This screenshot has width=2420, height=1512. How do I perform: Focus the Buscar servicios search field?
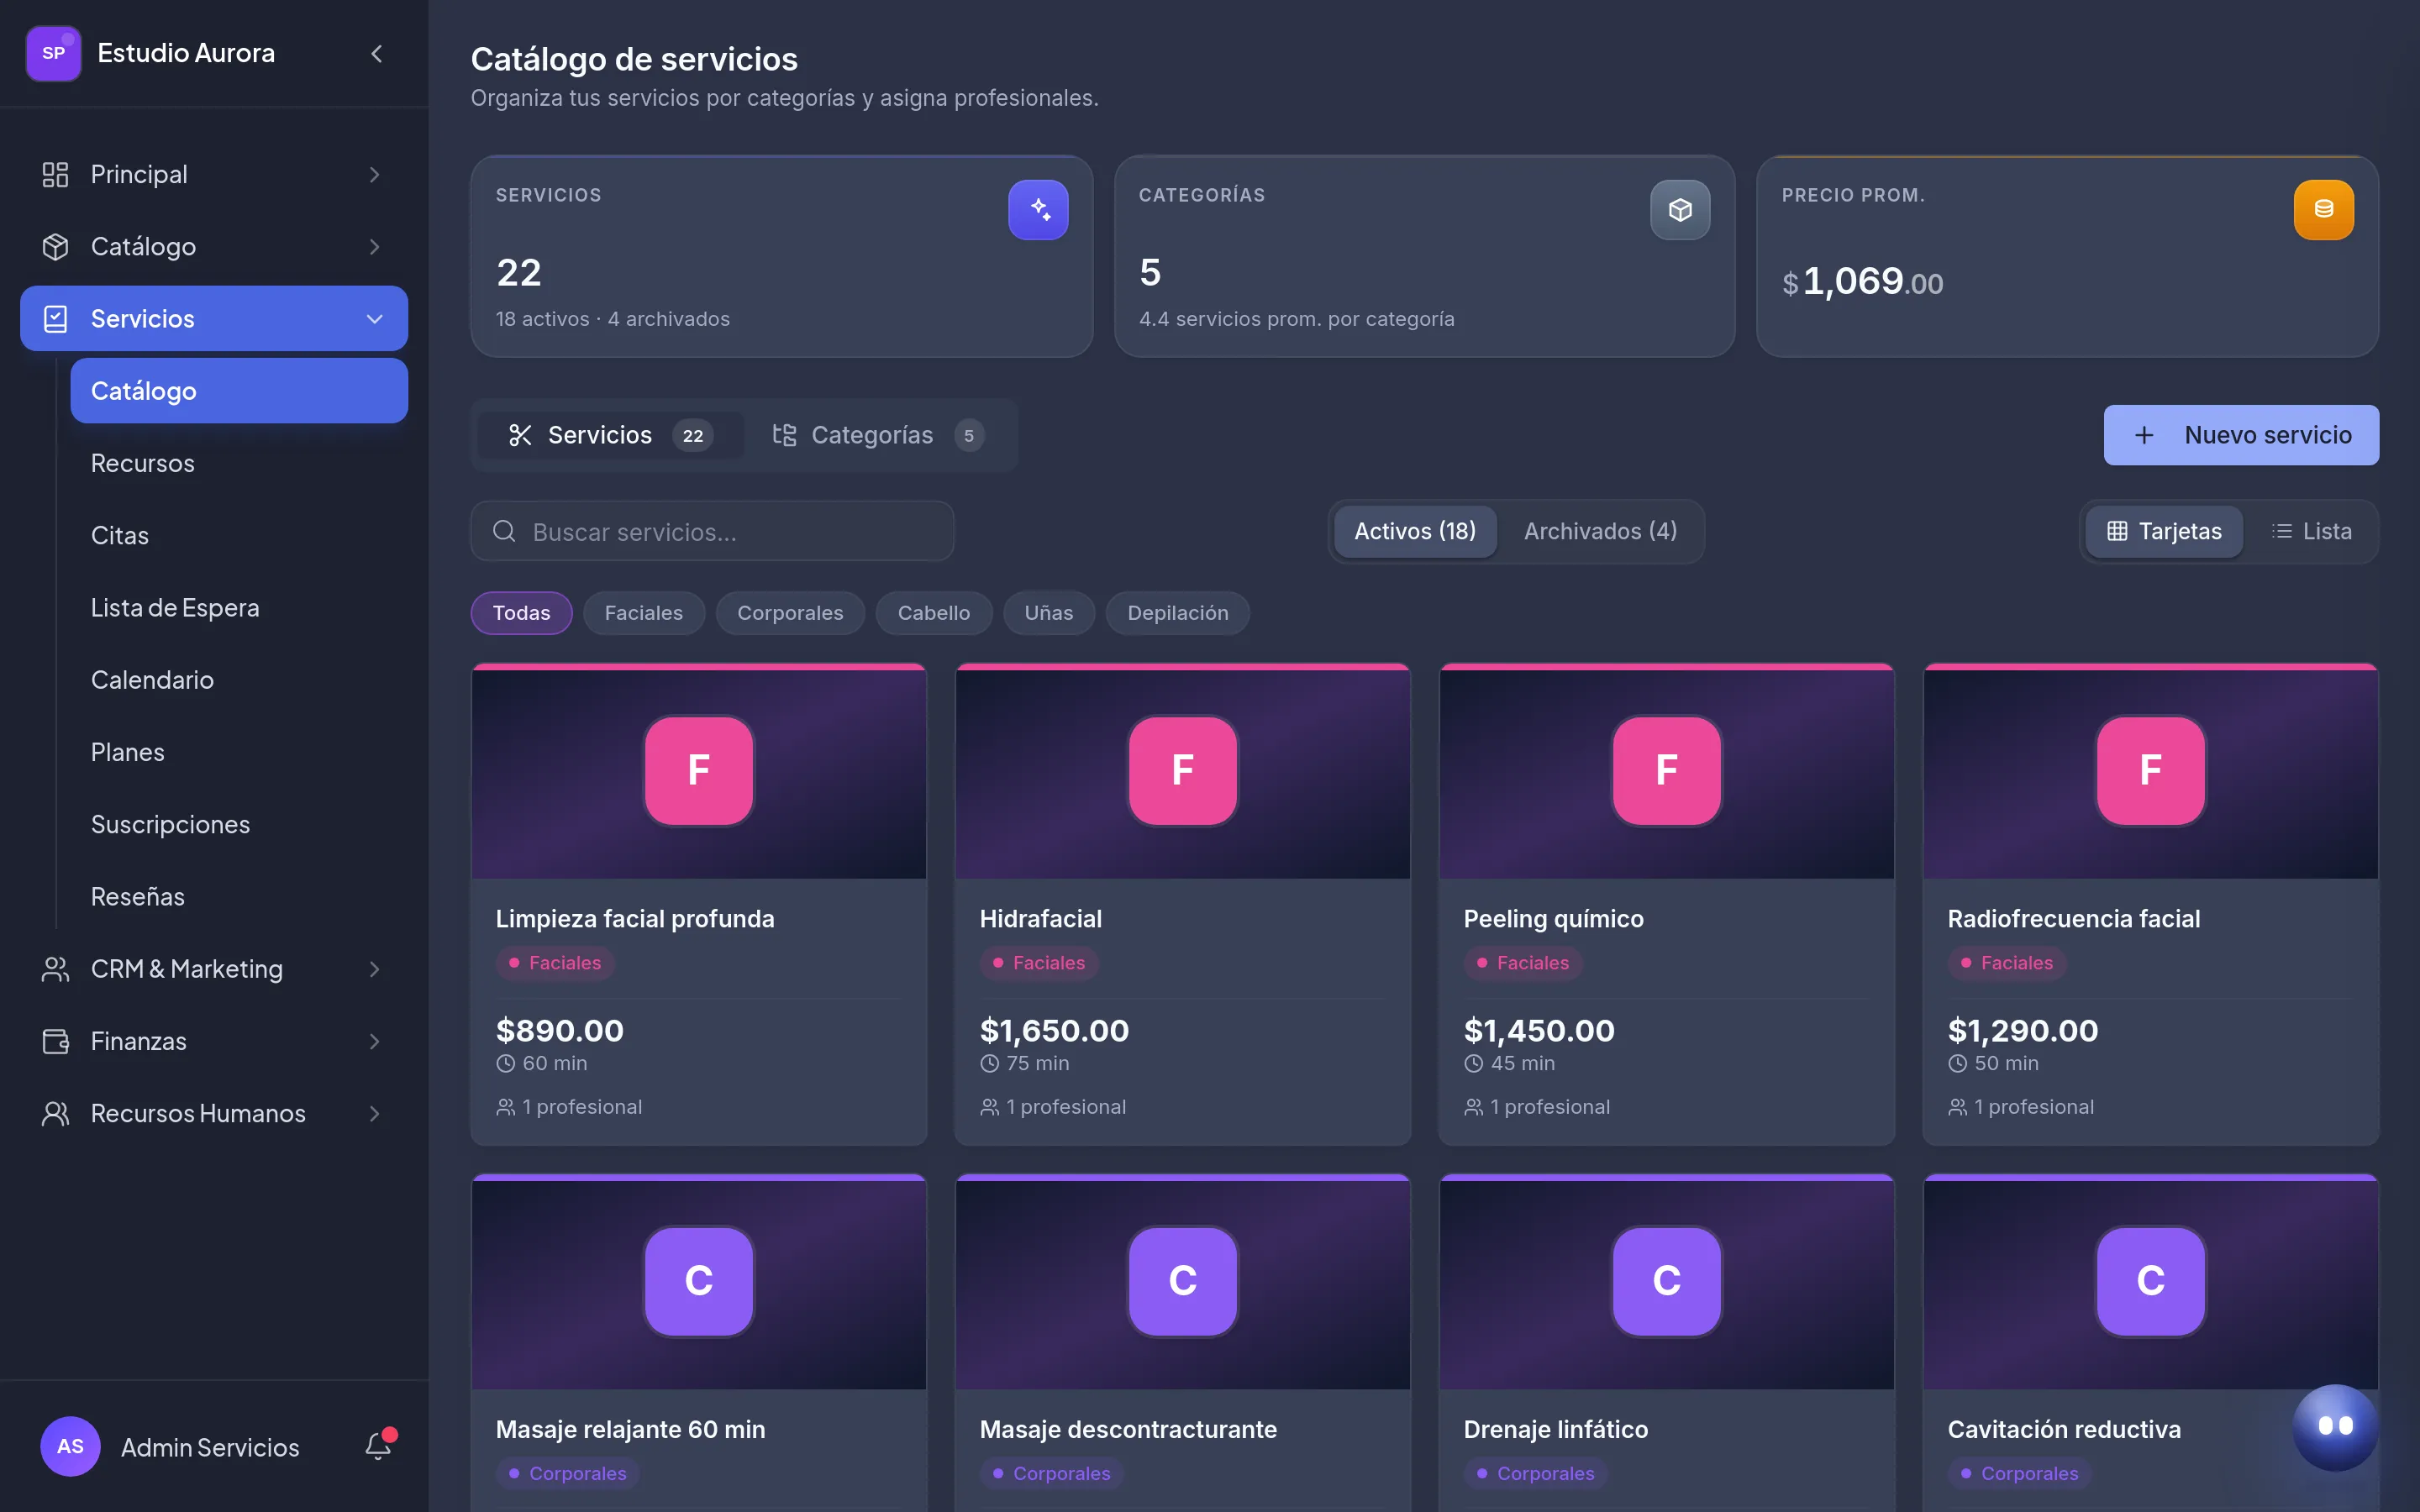[712, 531]
